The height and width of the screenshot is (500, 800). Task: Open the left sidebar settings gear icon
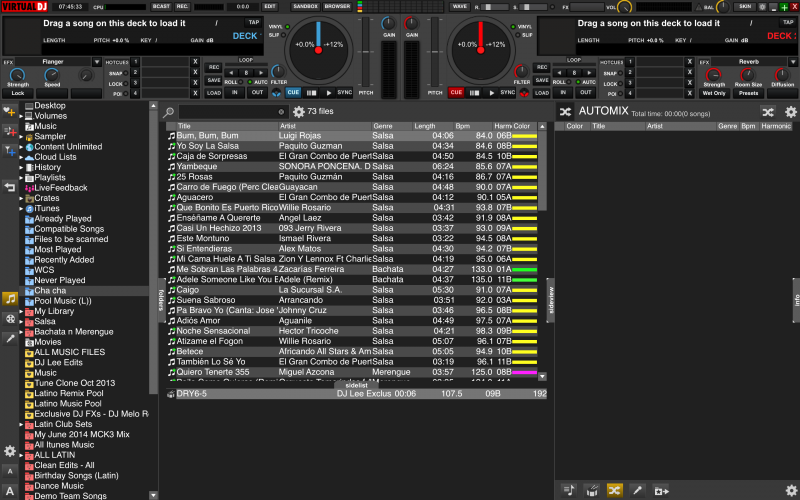10,451
